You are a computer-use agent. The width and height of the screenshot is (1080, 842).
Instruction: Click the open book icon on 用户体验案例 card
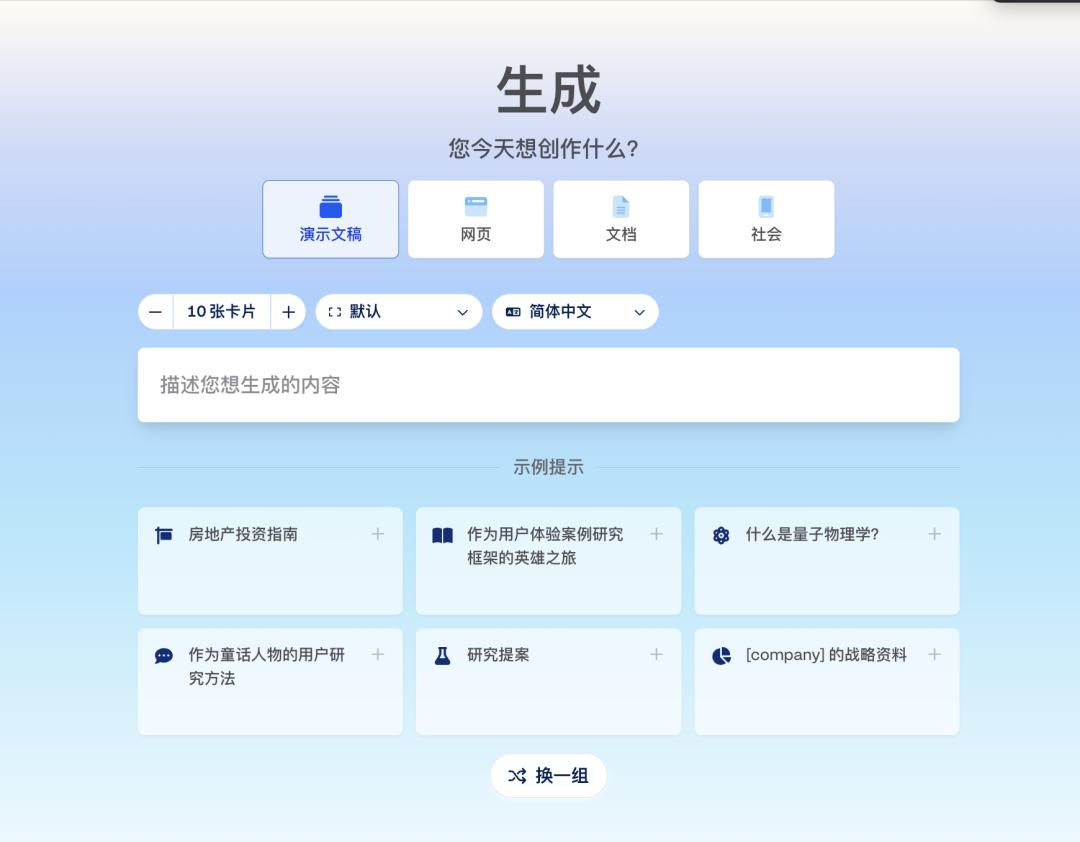point(442,535)
